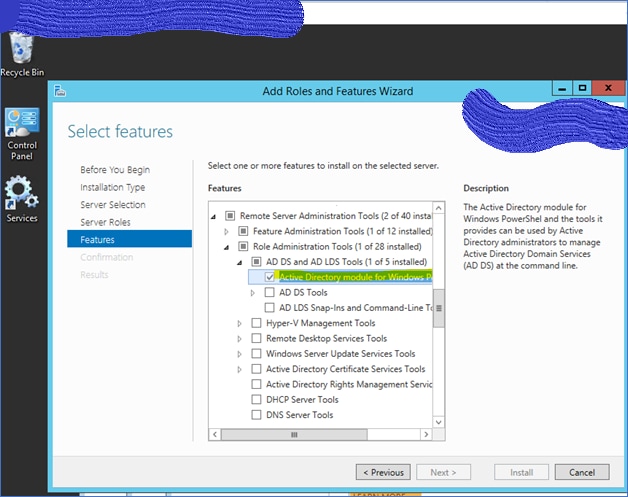Image resolution: width=628 pixels, height=497 pixels.
Task: Collapse Role Administration Tools node
Action: click(227, 247)
